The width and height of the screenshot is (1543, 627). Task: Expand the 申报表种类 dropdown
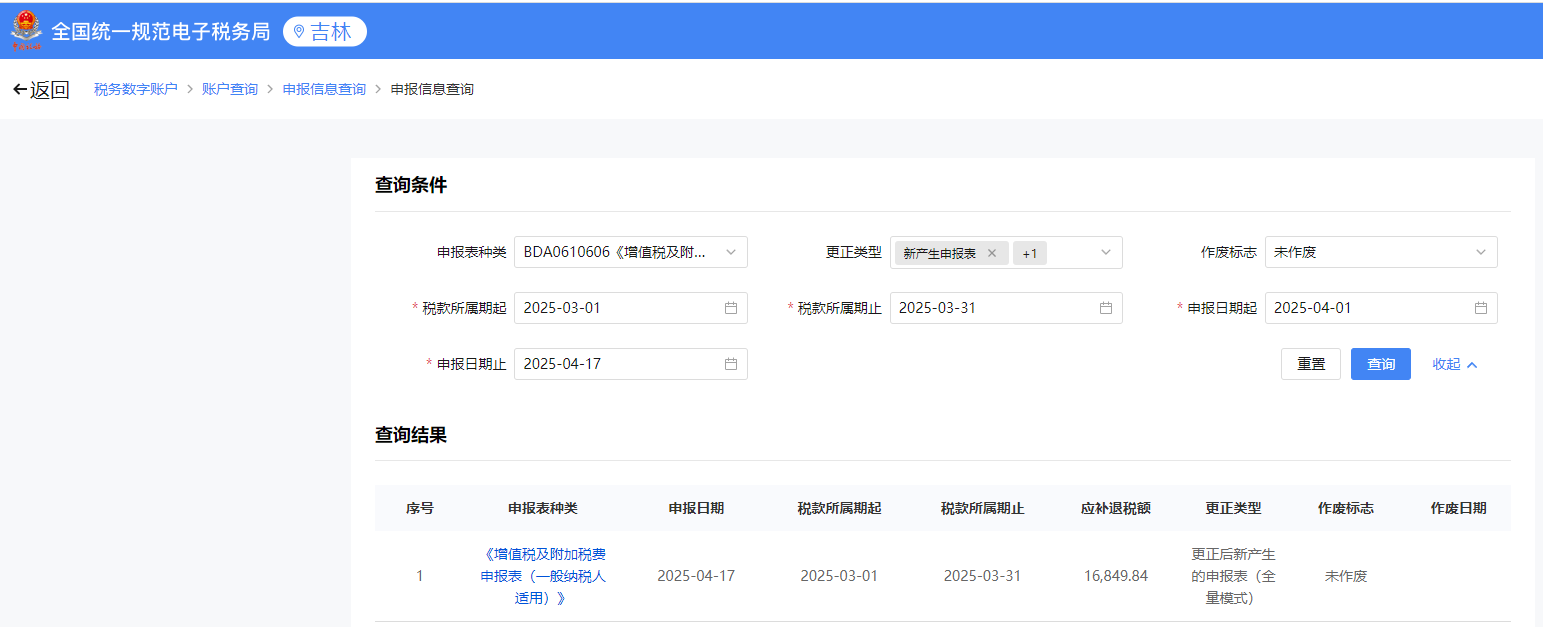pos(631,252)
